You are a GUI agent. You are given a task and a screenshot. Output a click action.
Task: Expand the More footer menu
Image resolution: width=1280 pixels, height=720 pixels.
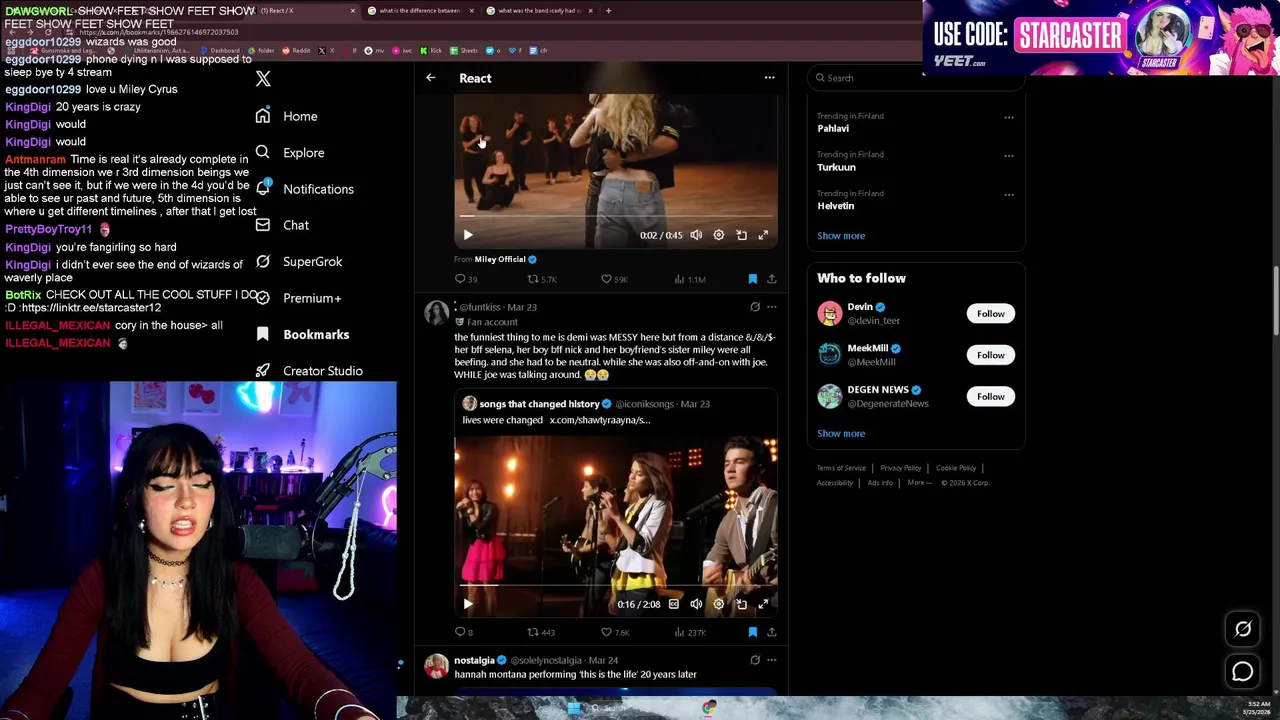click(917, 483)
